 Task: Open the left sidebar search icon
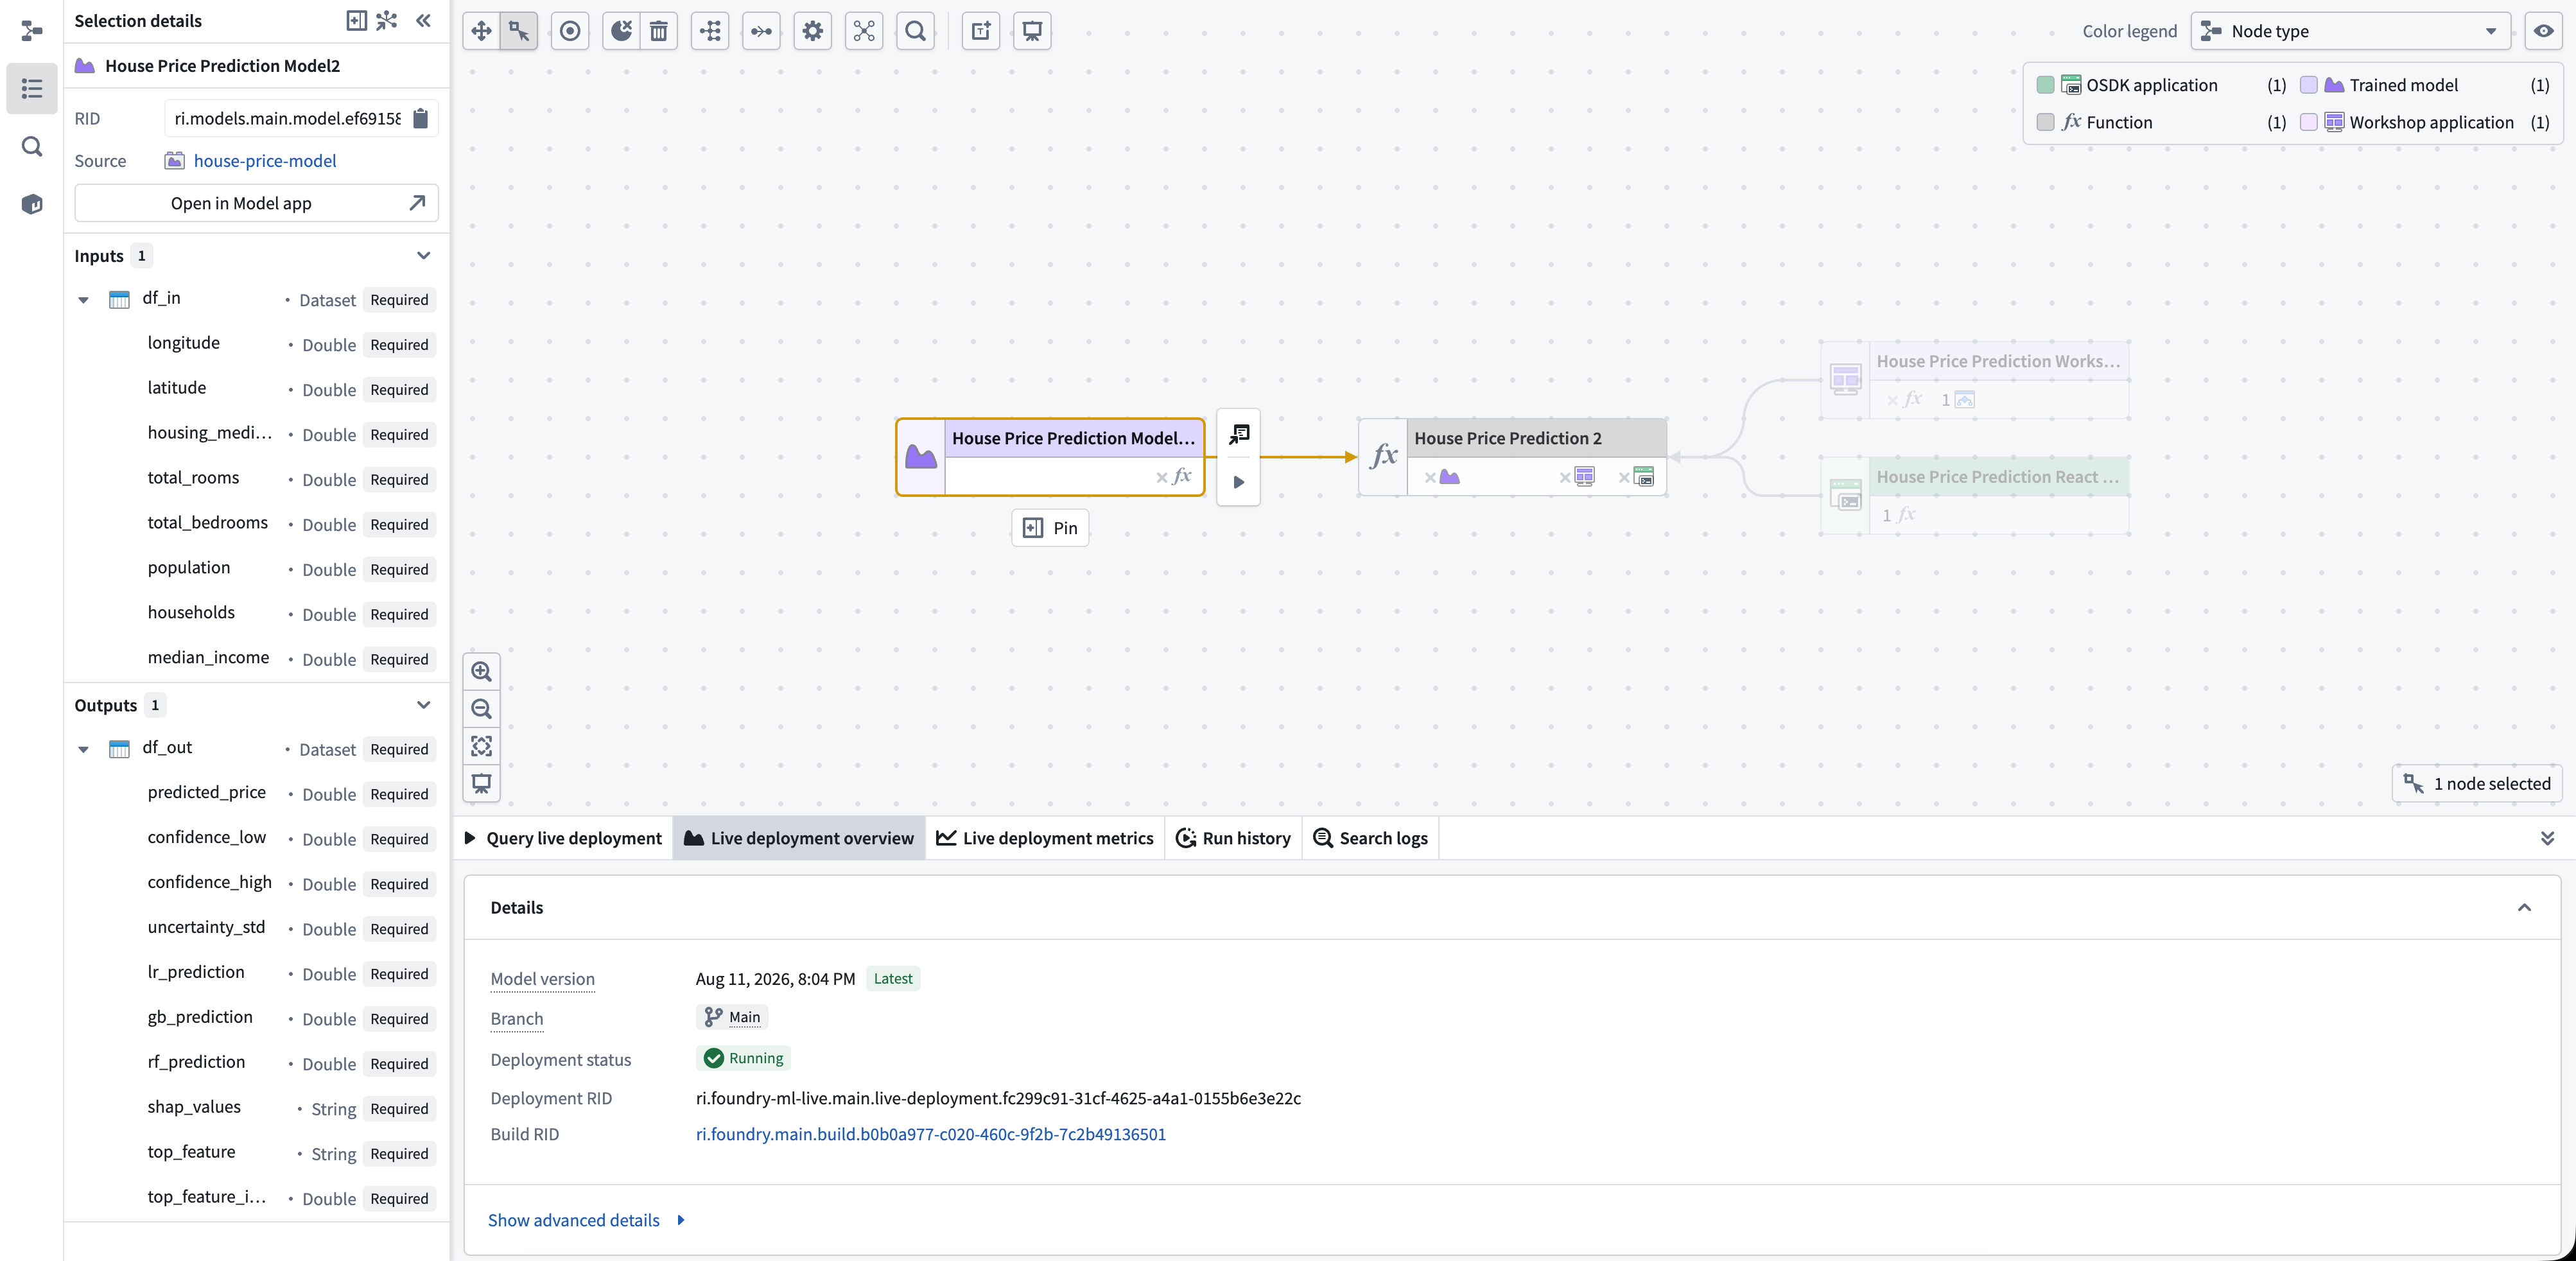point(32,147)
